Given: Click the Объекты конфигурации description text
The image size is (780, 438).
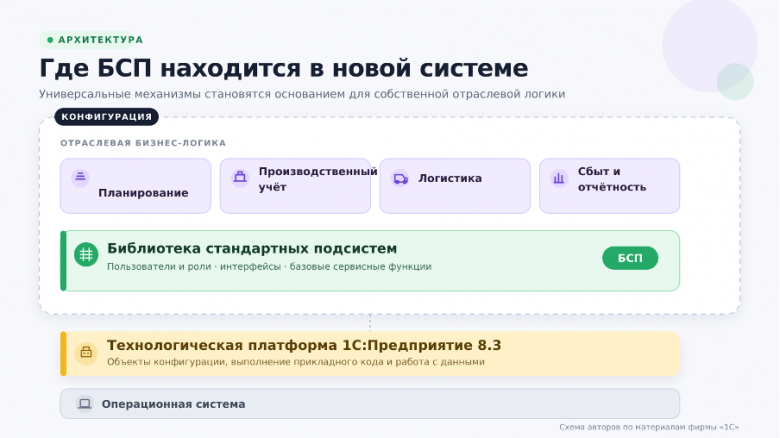Looking at the screenshot, I should [295, 362].
